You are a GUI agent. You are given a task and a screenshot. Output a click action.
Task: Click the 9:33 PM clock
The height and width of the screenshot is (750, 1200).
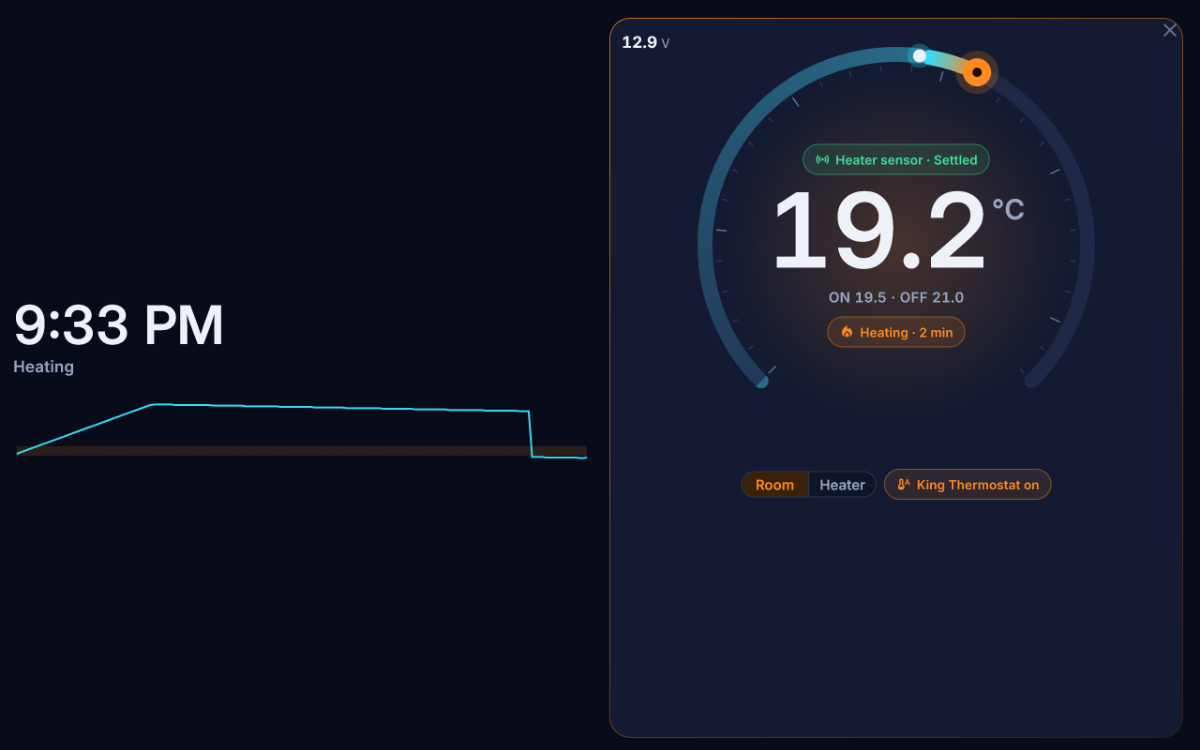point(119,325)
